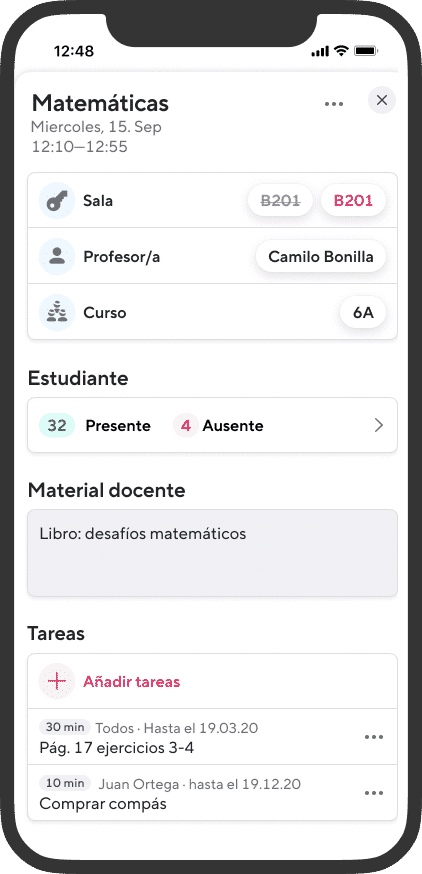Select the crossed-out B201 room chip
This screenshot has width=422, height=874.
[280, 200]
